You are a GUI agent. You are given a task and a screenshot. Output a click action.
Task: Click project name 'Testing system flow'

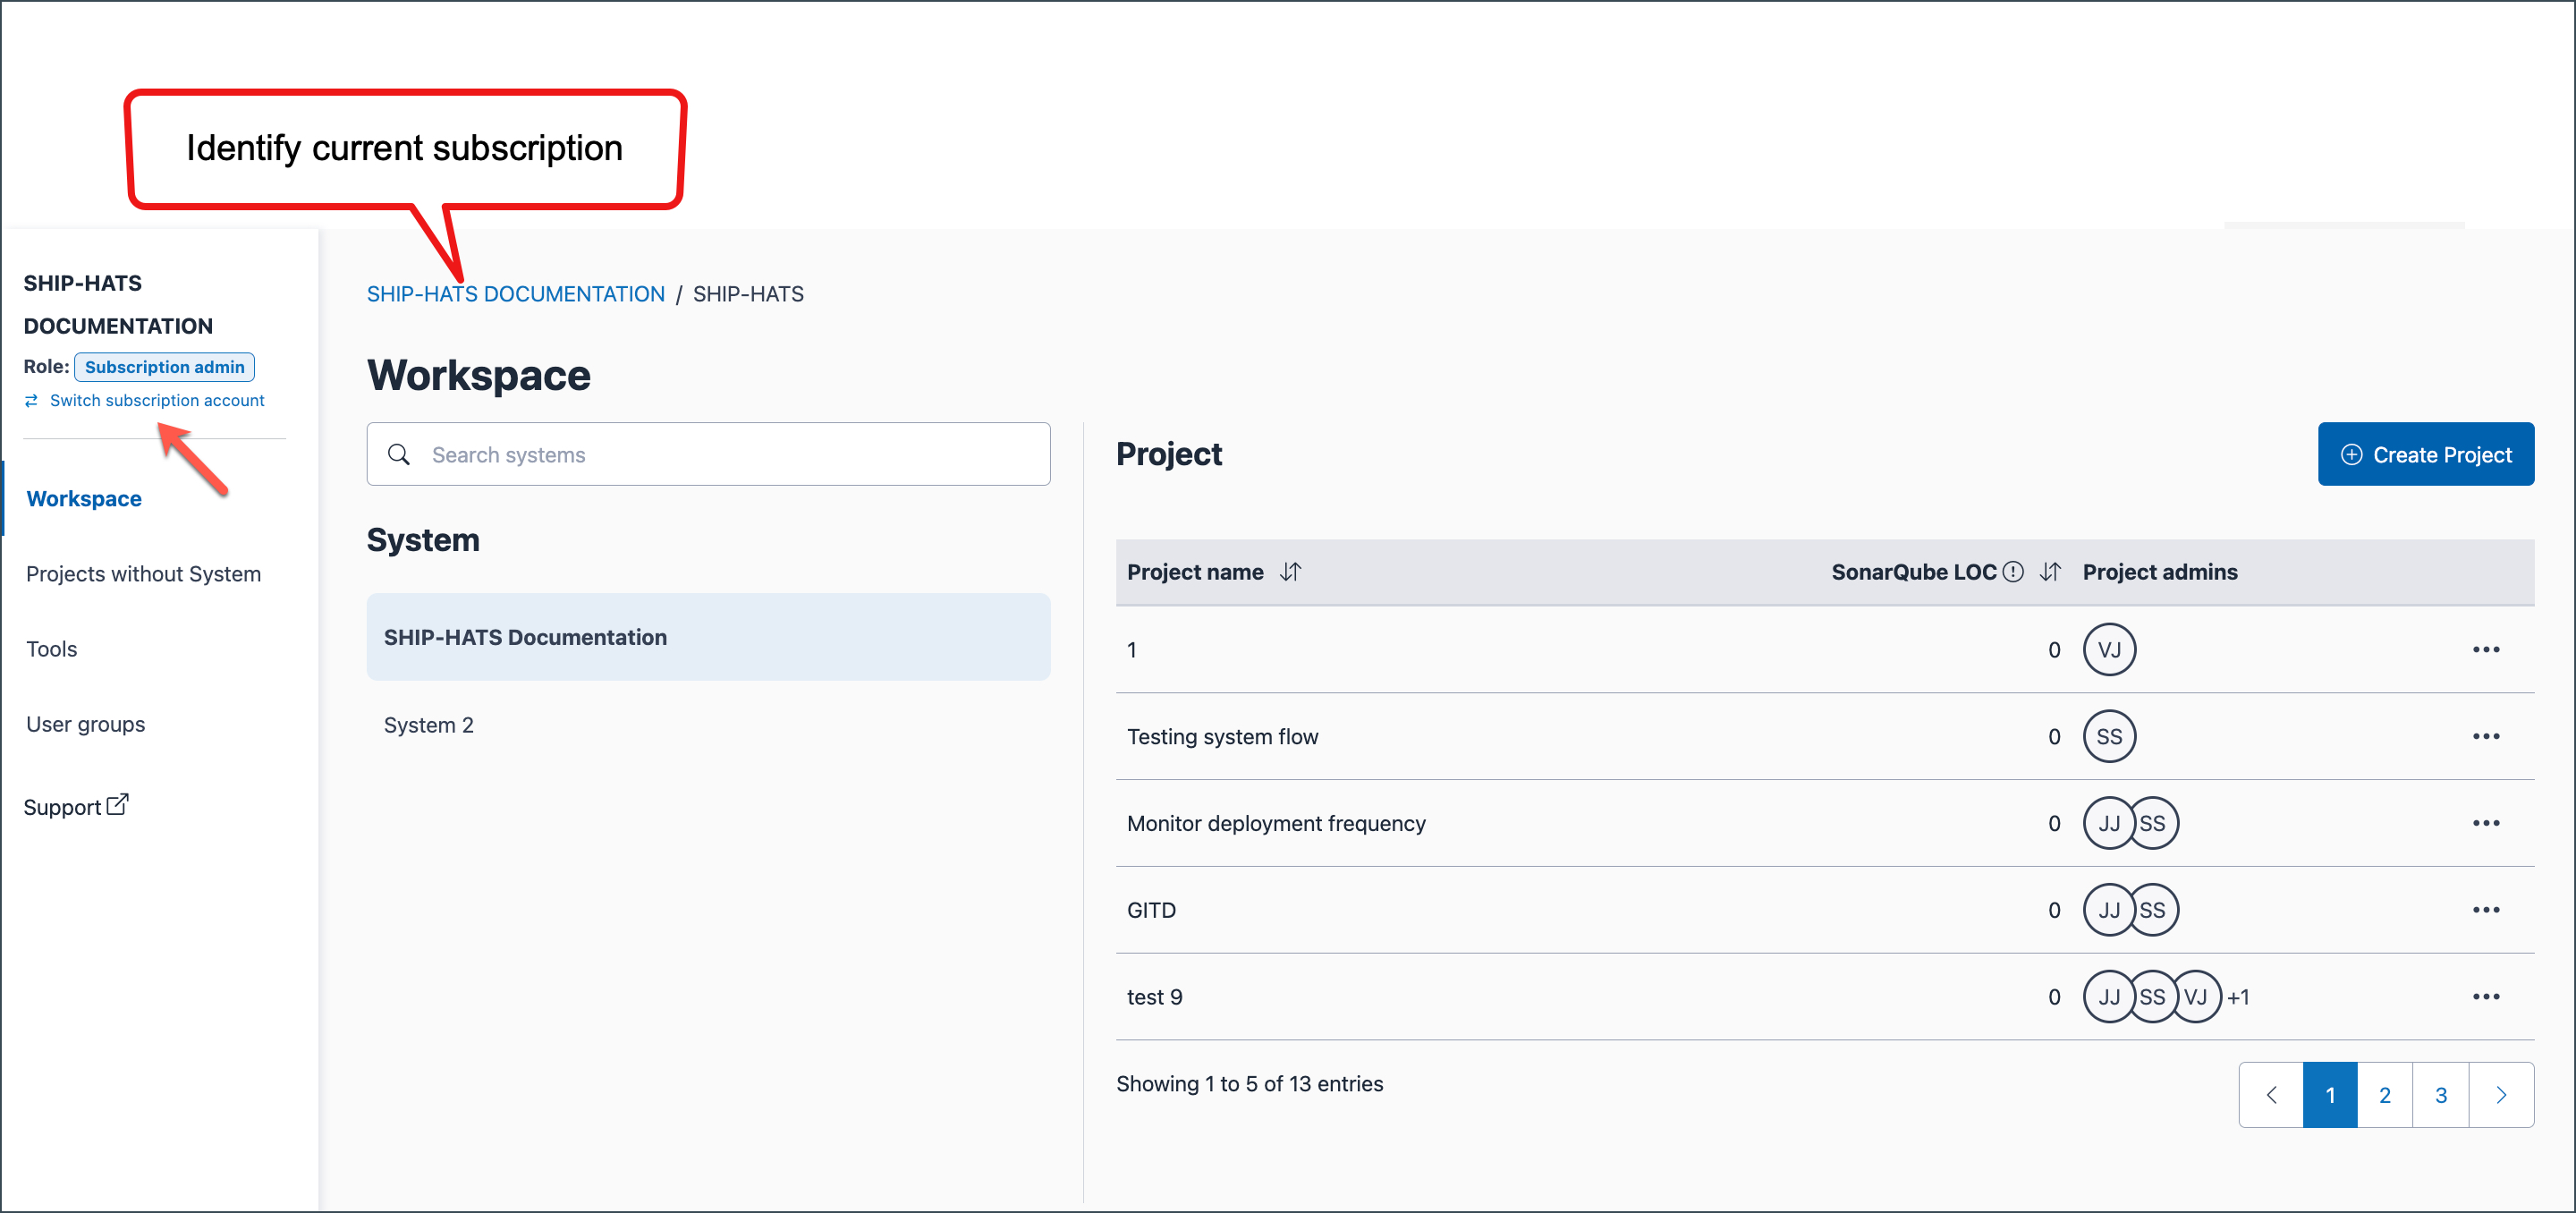click(x=1222, y=737)
